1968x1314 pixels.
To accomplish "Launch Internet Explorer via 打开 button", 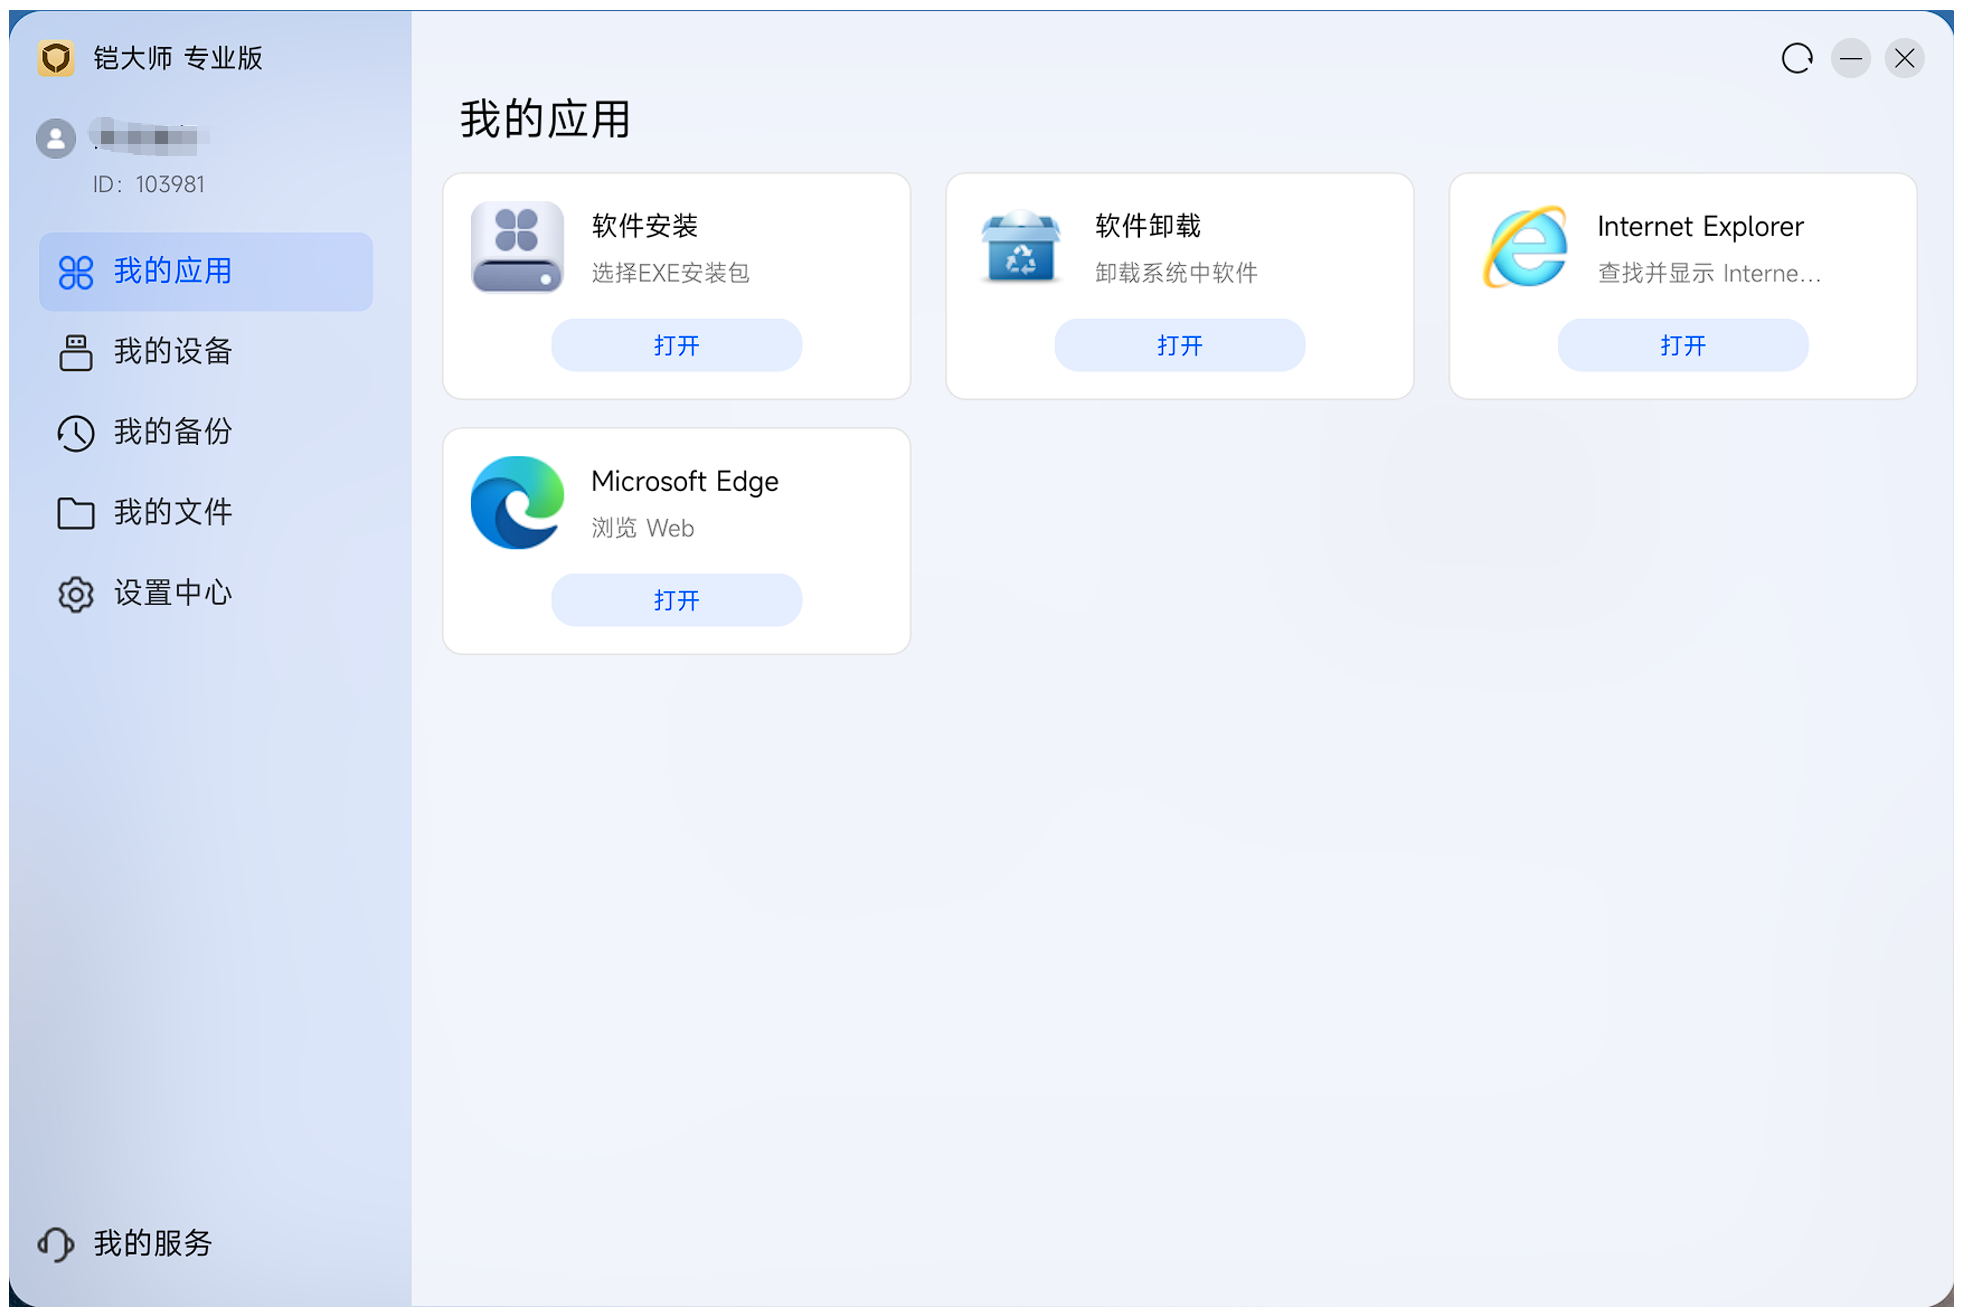I will point(1683,346).
